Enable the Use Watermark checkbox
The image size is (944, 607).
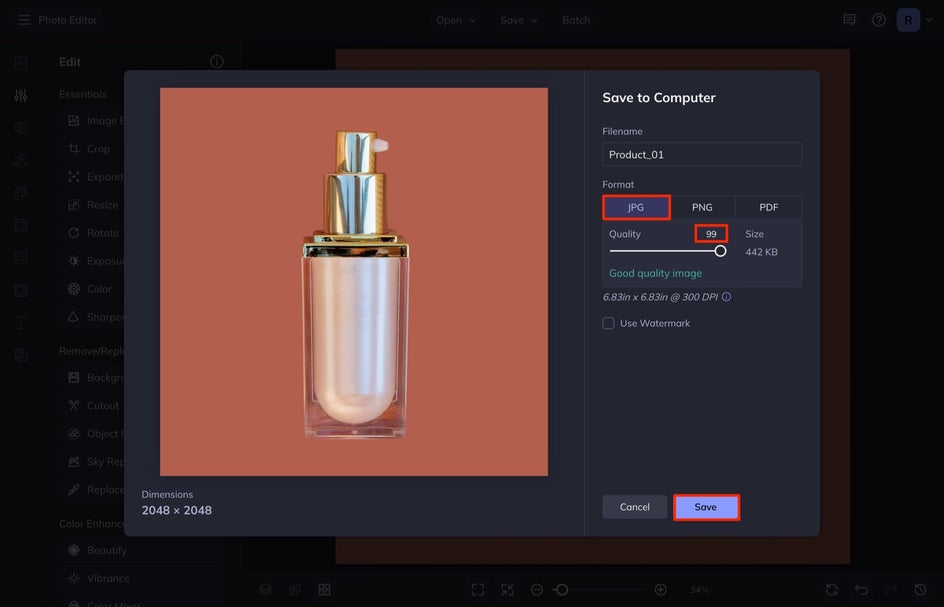coord(608,323)
